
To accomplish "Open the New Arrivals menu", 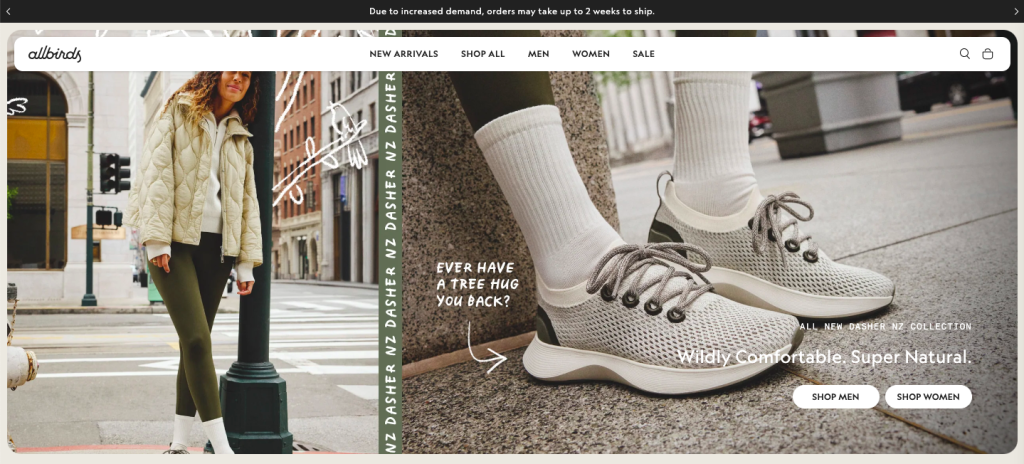I will point(404,54).
